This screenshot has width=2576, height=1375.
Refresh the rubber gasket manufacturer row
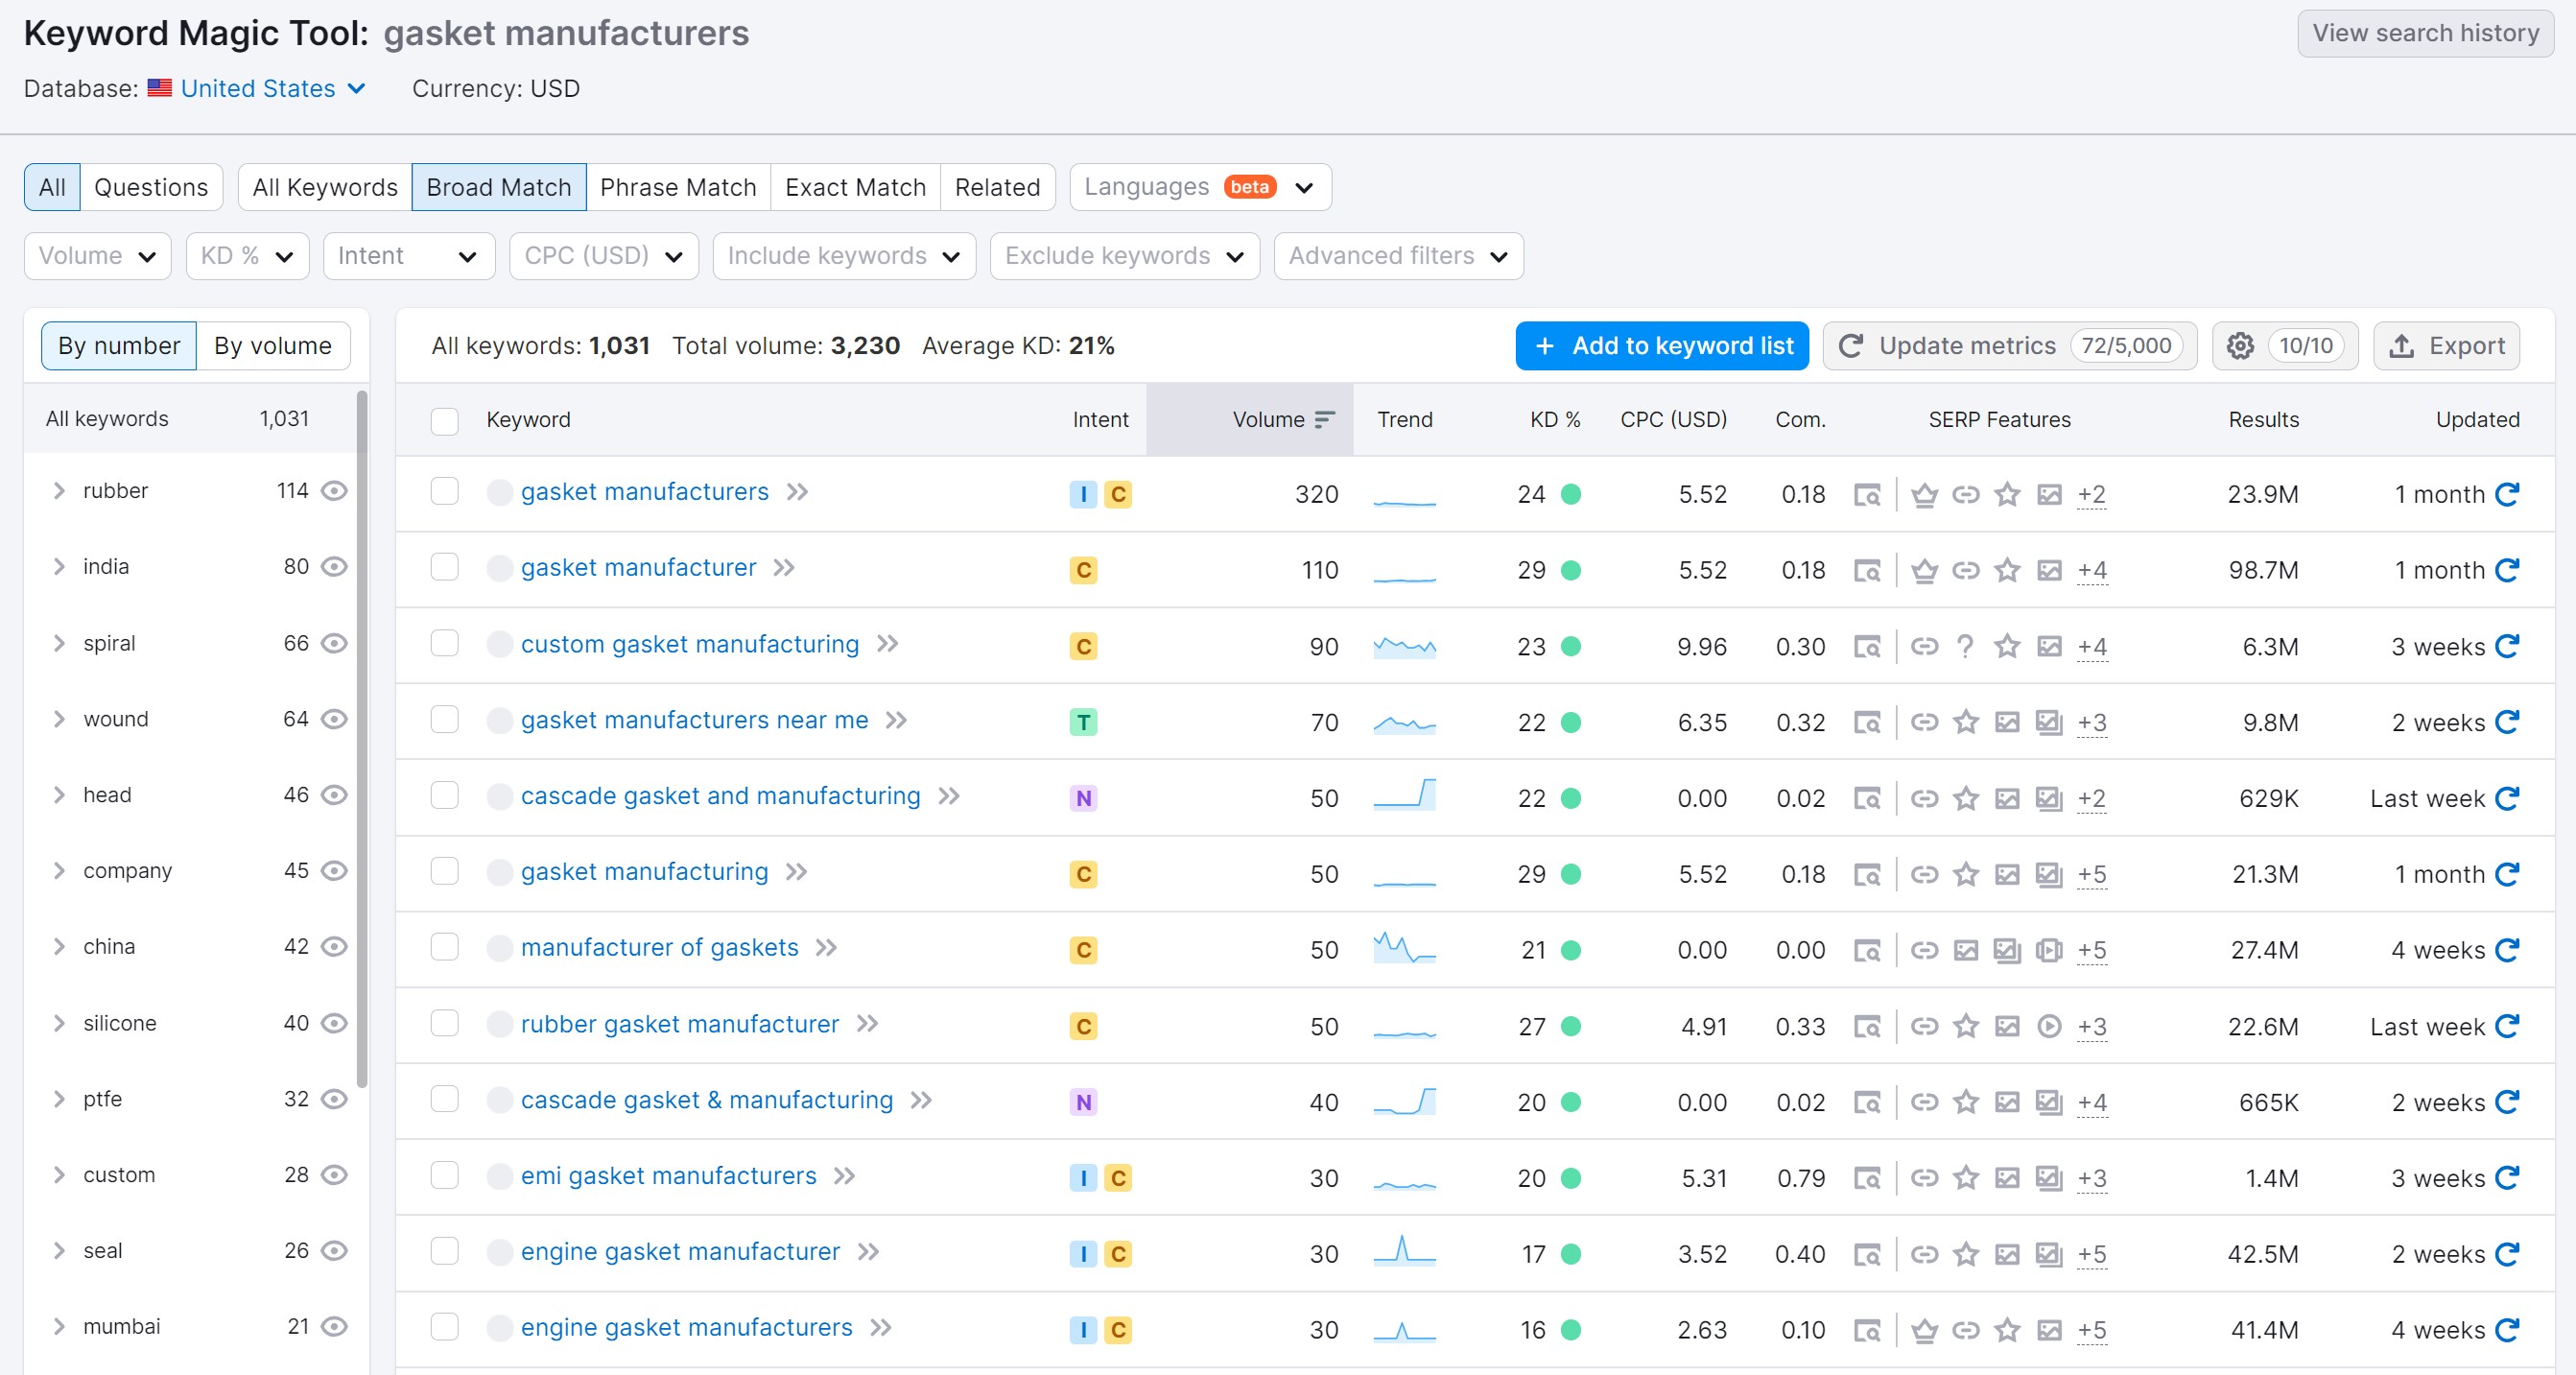pos(2506,1026)
